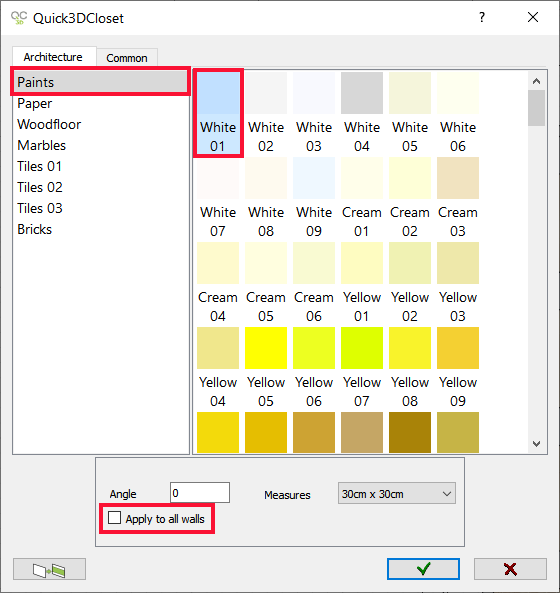This screenshot has height=593, width=560.
Task: Click the scrollbar down arrow
Action: (536, 444)
